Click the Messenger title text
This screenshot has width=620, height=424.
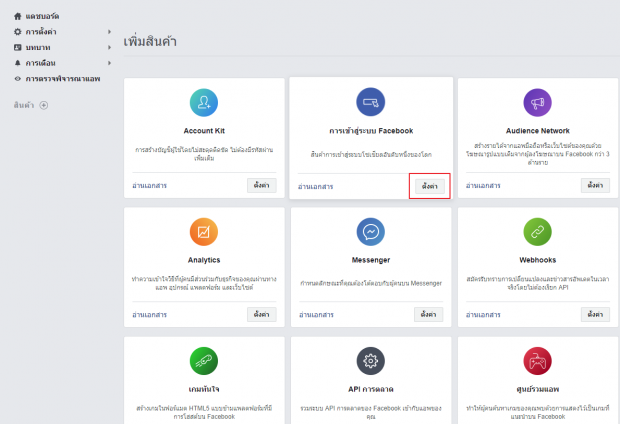[x=371, y=260]
